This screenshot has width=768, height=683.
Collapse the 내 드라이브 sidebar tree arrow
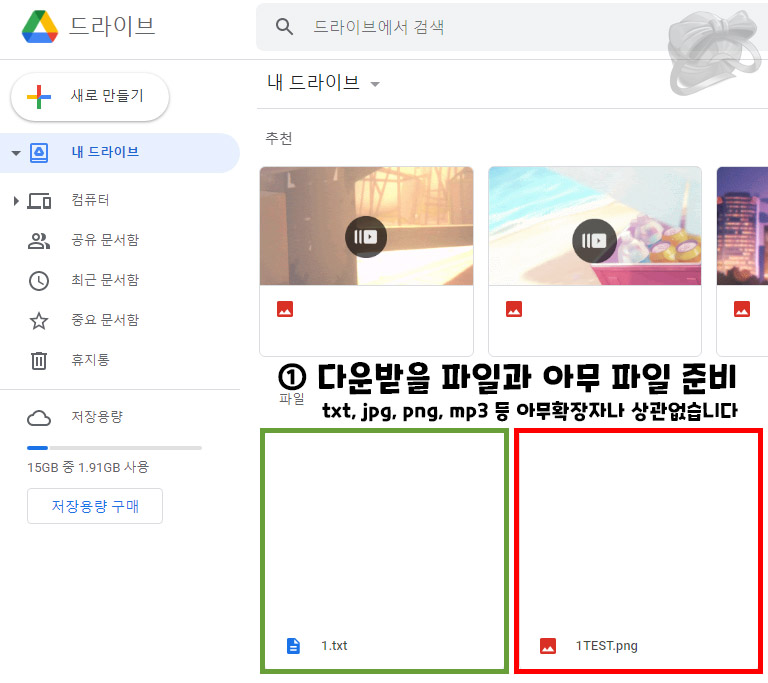[16, 153]
